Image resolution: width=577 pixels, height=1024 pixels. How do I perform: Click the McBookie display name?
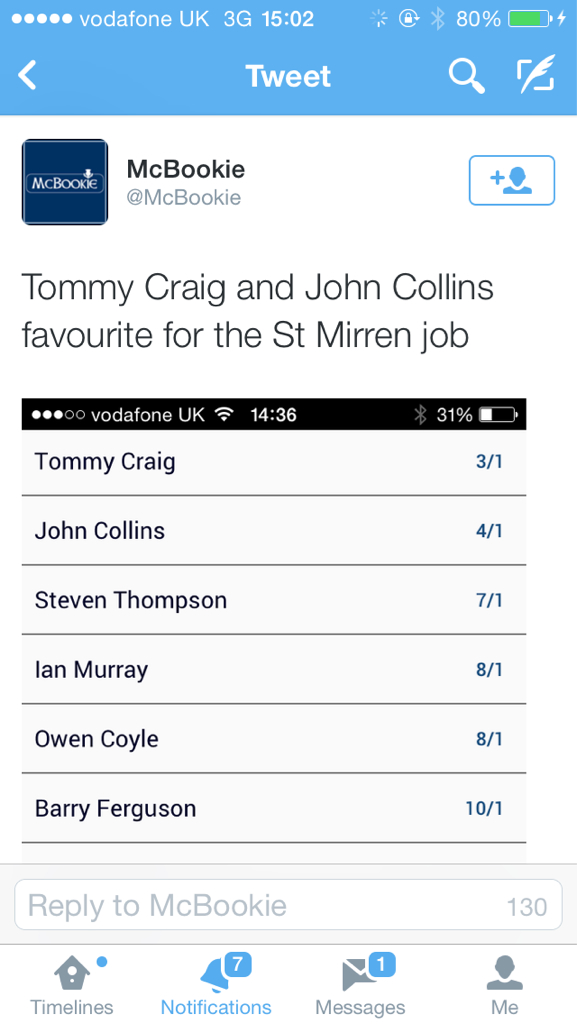point(186,169)
